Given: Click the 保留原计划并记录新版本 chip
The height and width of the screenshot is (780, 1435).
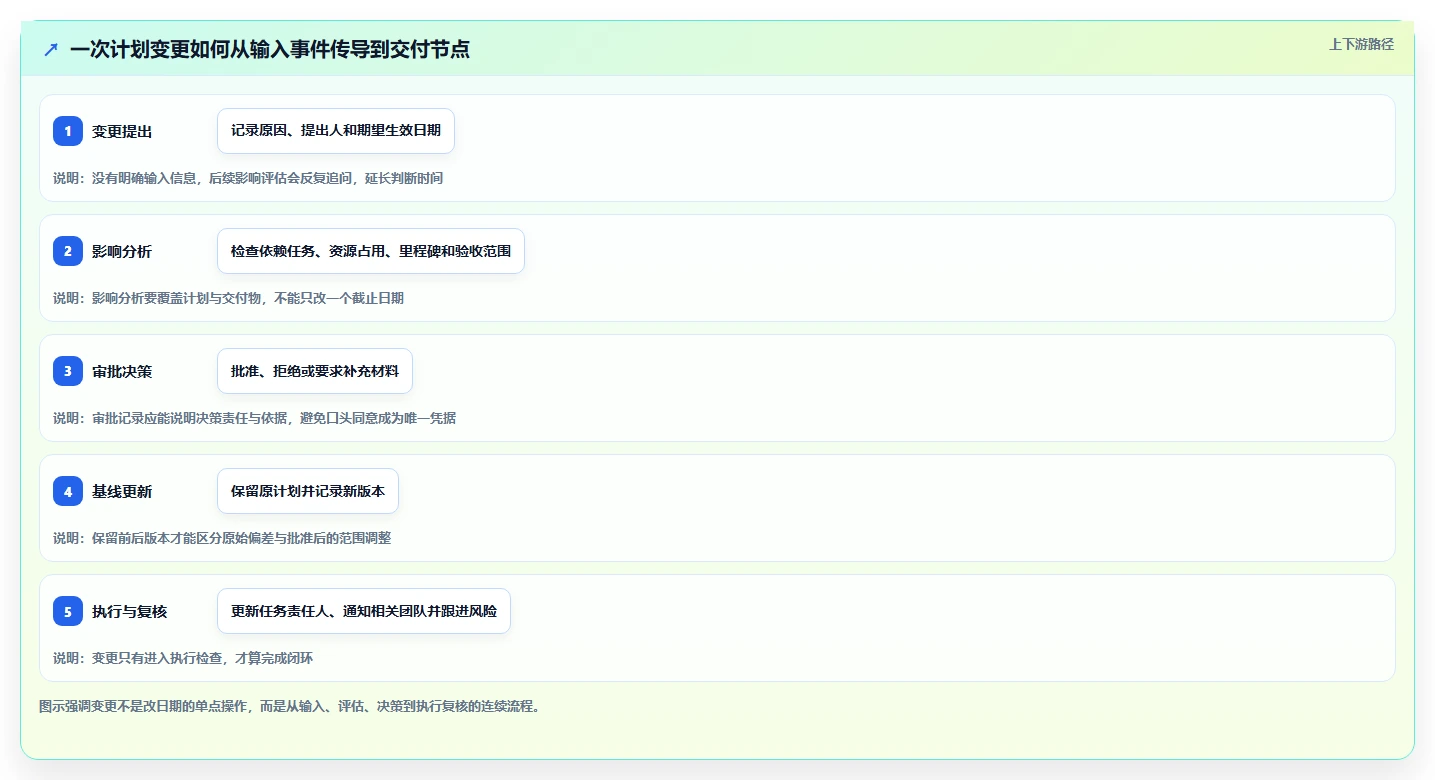Looking at the screenshot, I should pyautogui.click(x=308, y=491).
